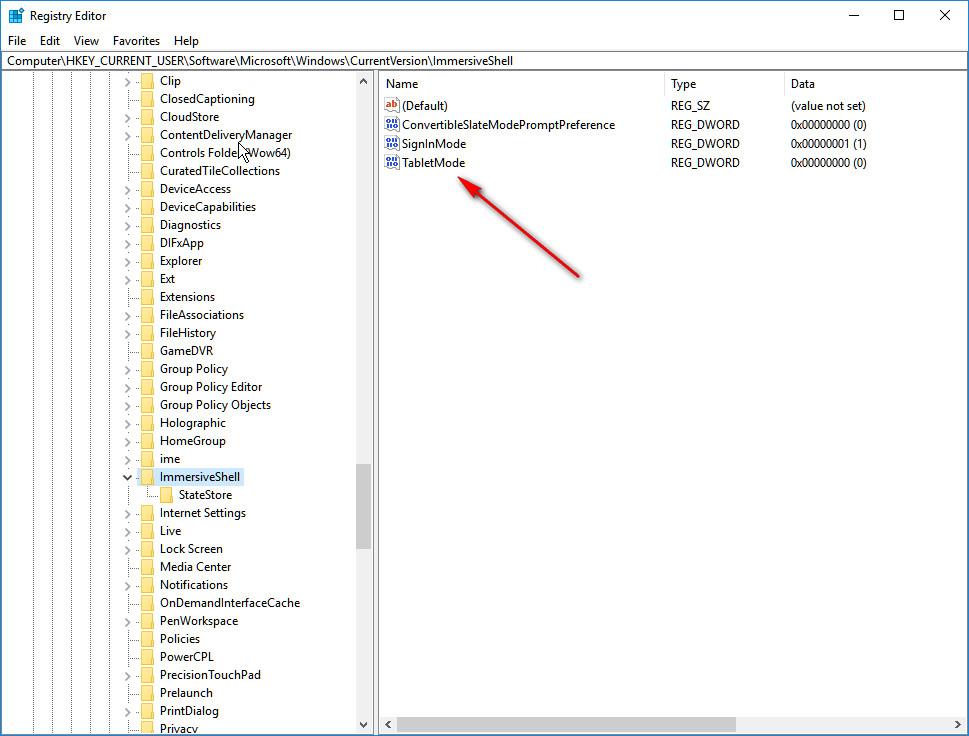Expand the CloudStore key
The height and width of the screenshot is (736, 969).
pyautogui.click(x=127, y=117)
